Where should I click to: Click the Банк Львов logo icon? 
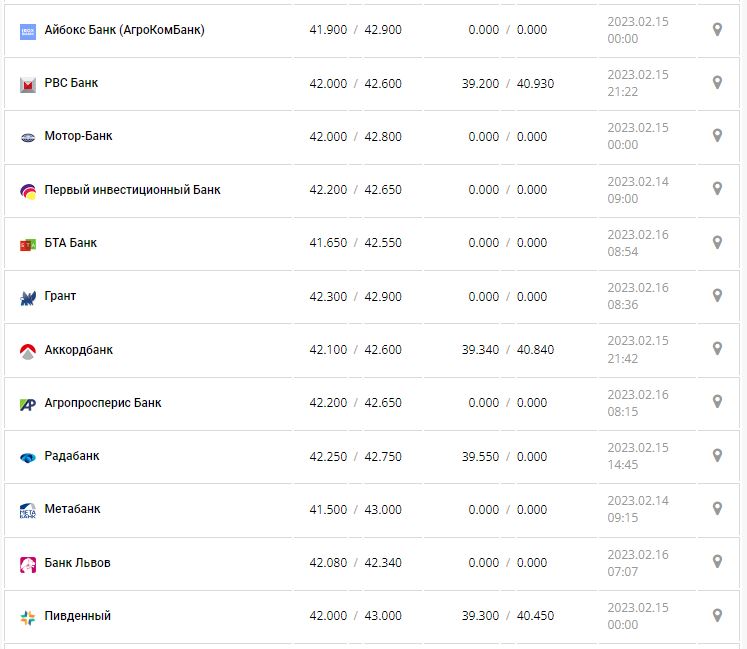(x=28, y=564)
